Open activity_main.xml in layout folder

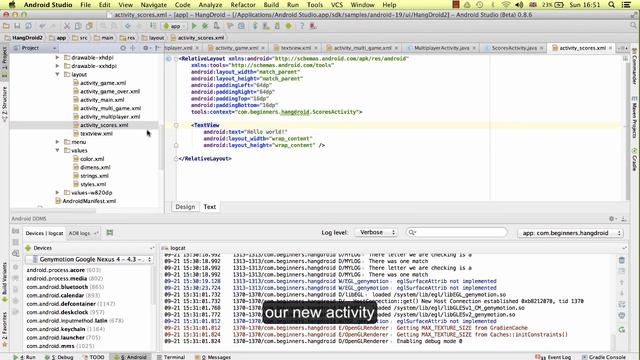(102, 100)
